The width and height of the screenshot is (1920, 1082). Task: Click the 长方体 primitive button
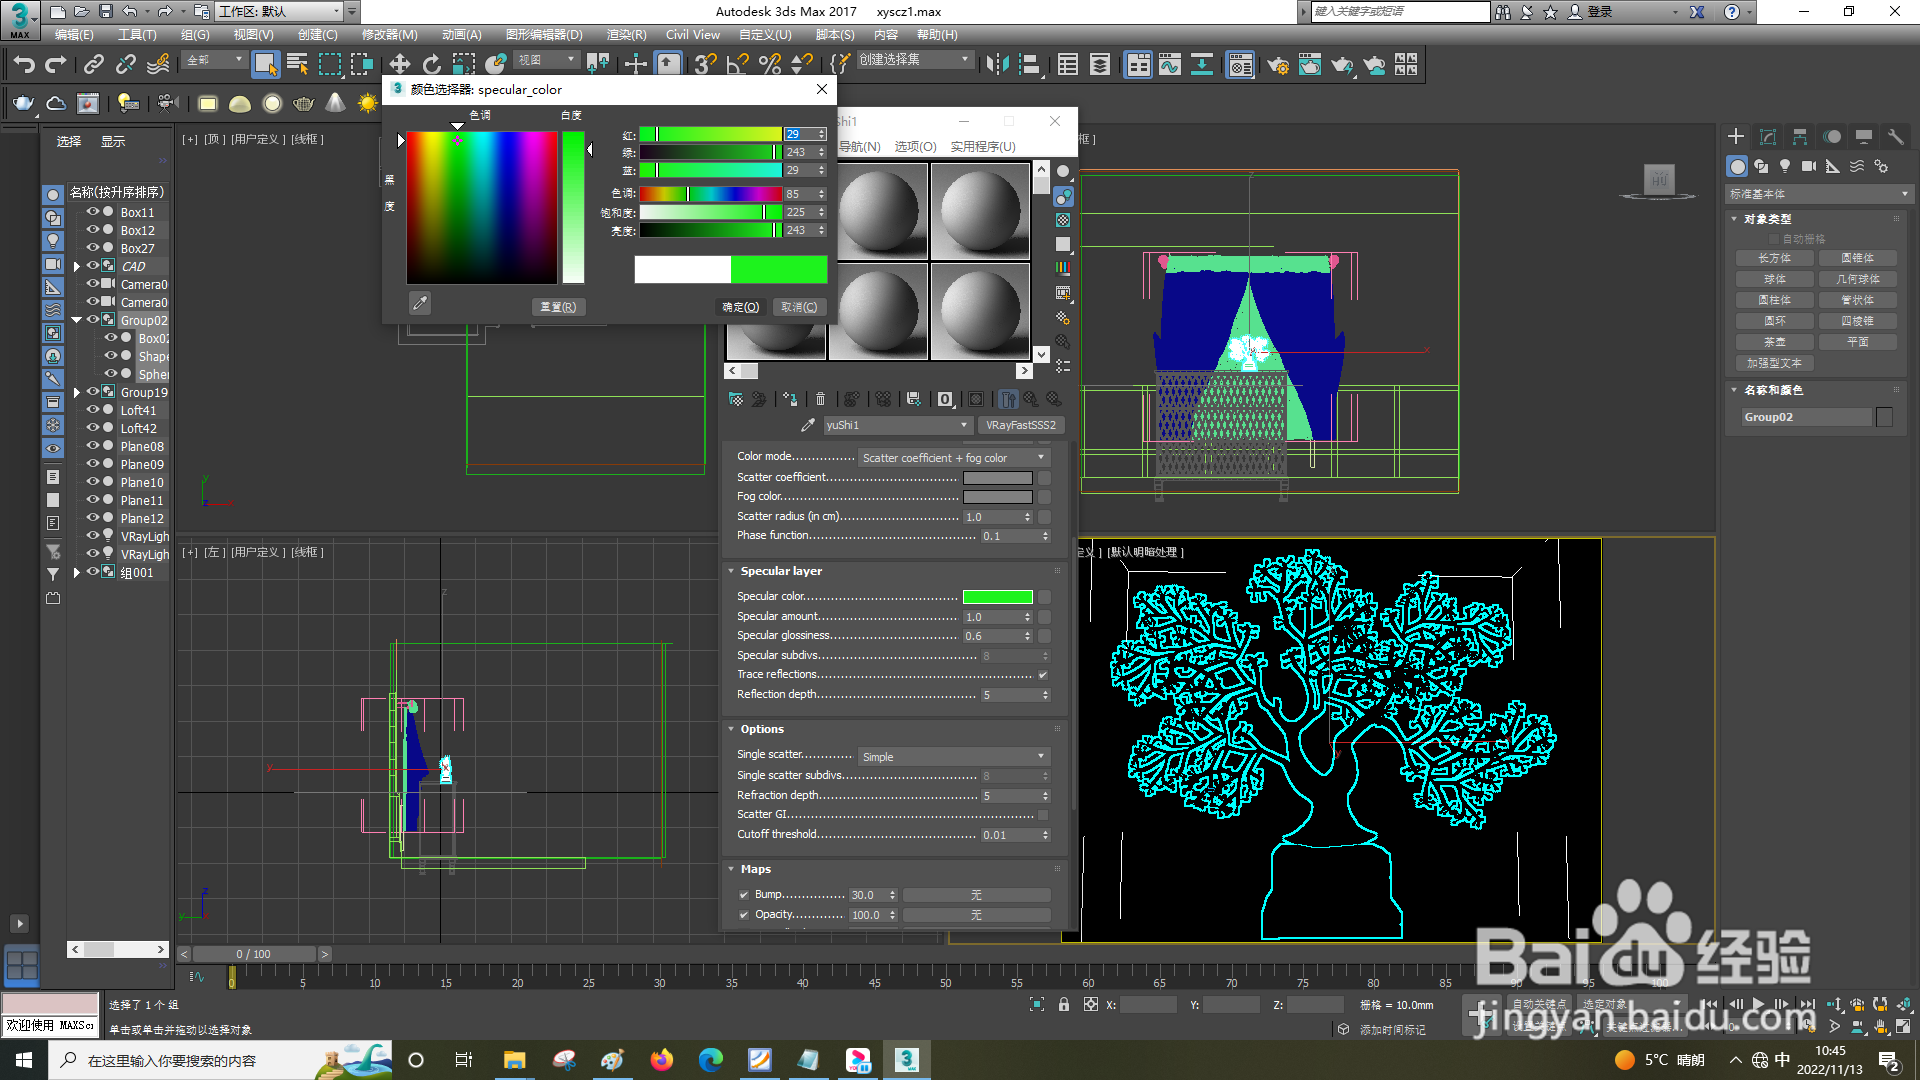coord(1775,258)
